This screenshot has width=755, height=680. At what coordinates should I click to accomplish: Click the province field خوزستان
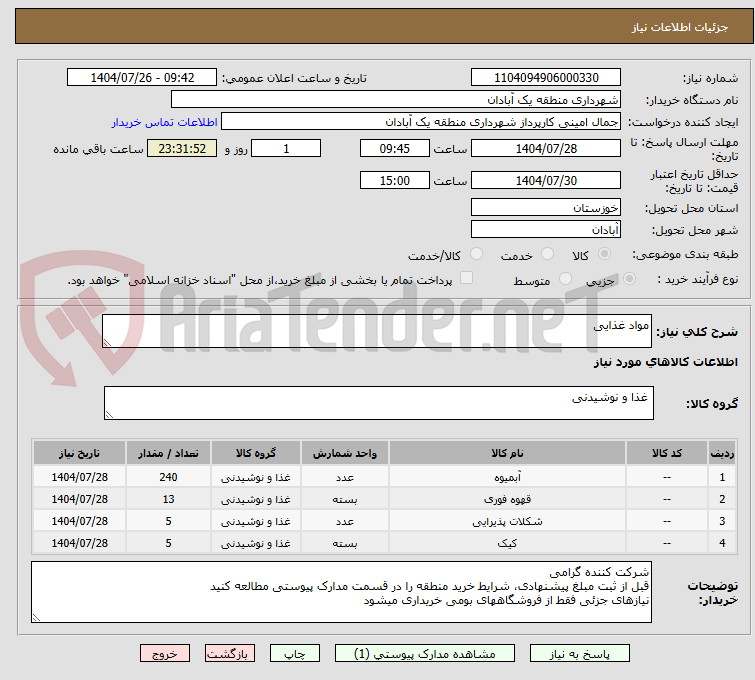(x=546, y=208)
